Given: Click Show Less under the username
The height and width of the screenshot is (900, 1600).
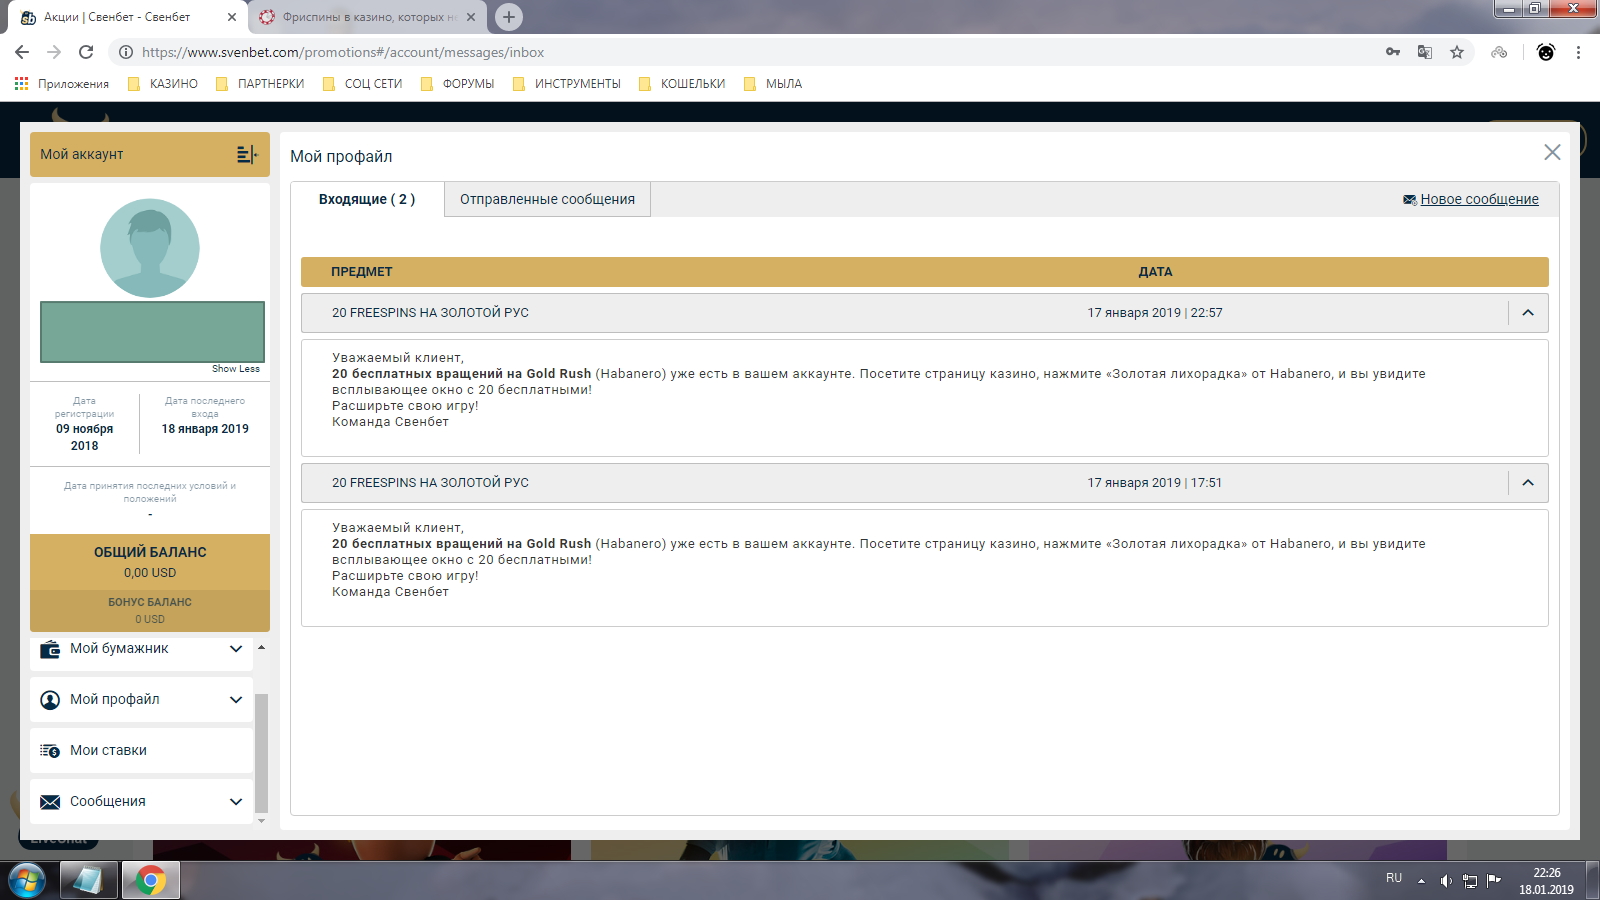Looking at the screenshot, I should pyautogui.click(x=236, y=369).
